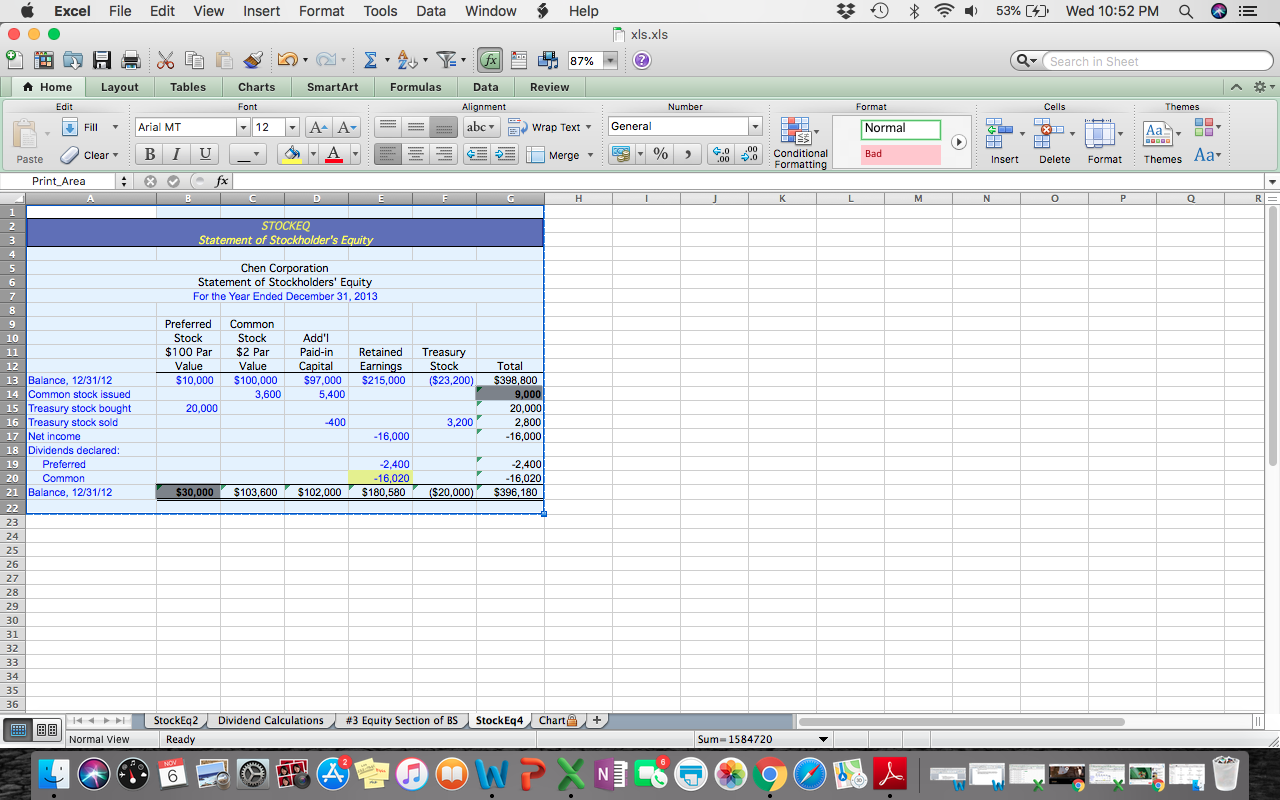Expand the Merge options dropdown

[x=590, y=155]
